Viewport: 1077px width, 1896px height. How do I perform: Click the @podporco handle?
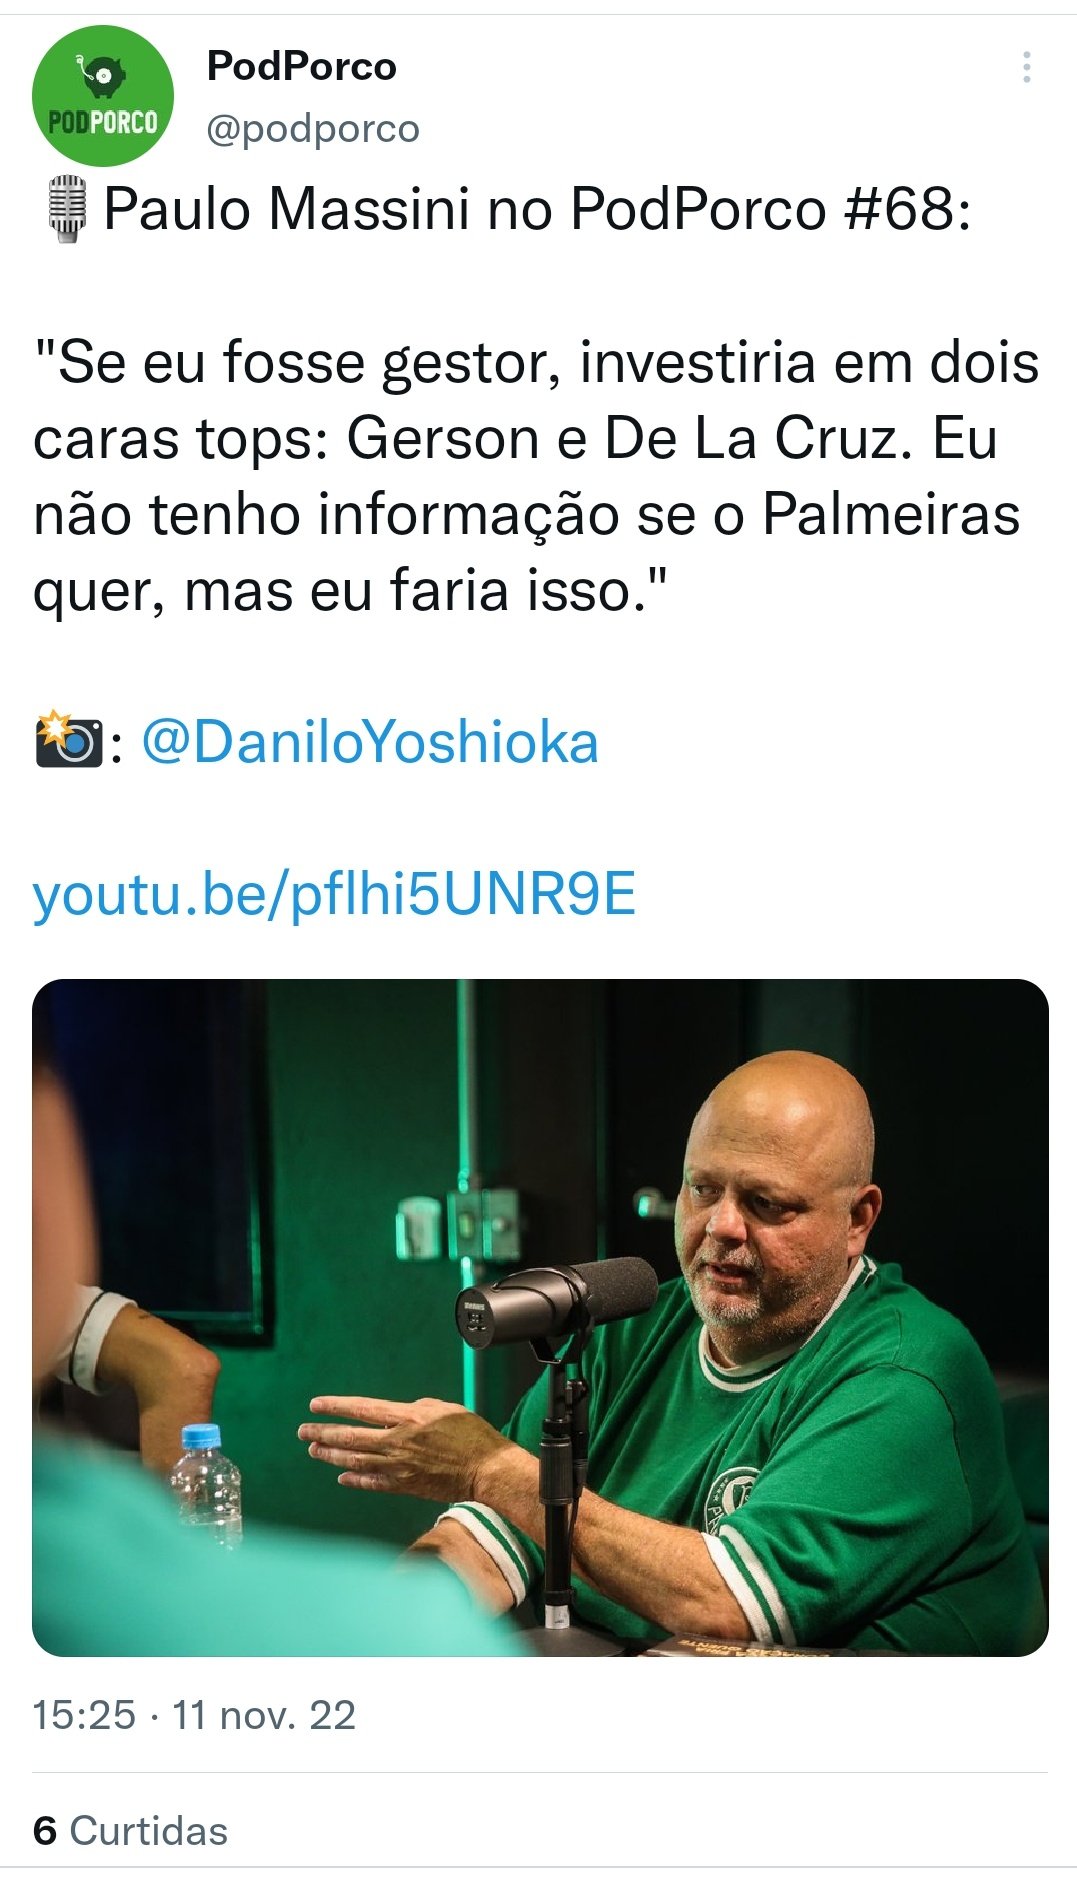pos(312,128)
